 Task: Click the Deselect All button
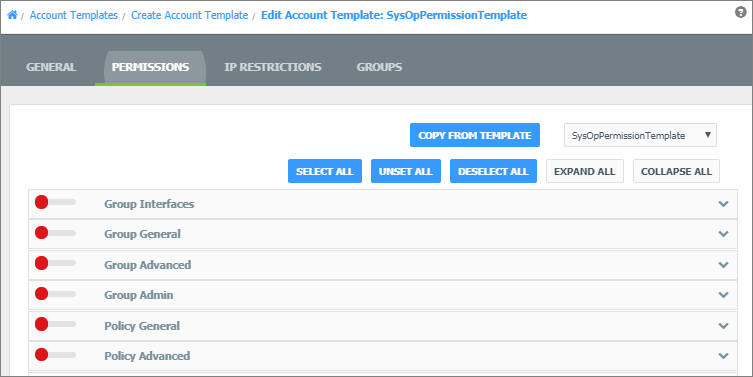[493, 171]
